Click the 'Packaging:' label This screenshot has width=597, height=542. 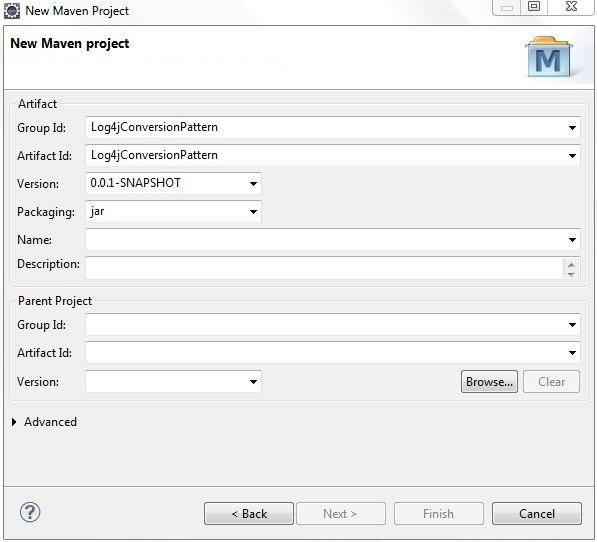point(46,212)
